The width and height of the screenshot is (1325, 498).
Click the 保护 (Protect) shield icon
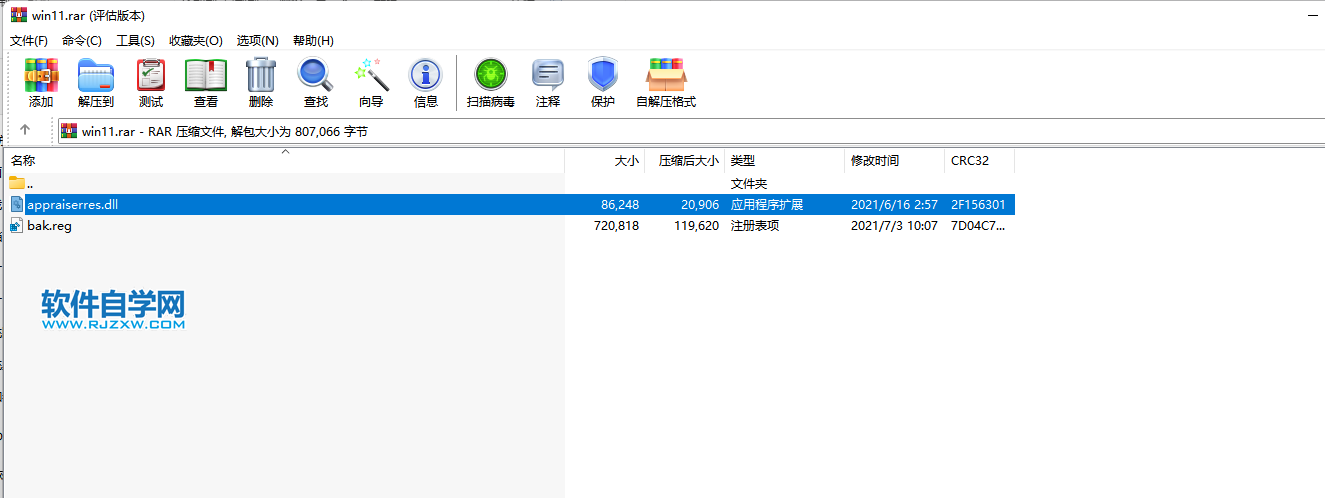(603, 83)
